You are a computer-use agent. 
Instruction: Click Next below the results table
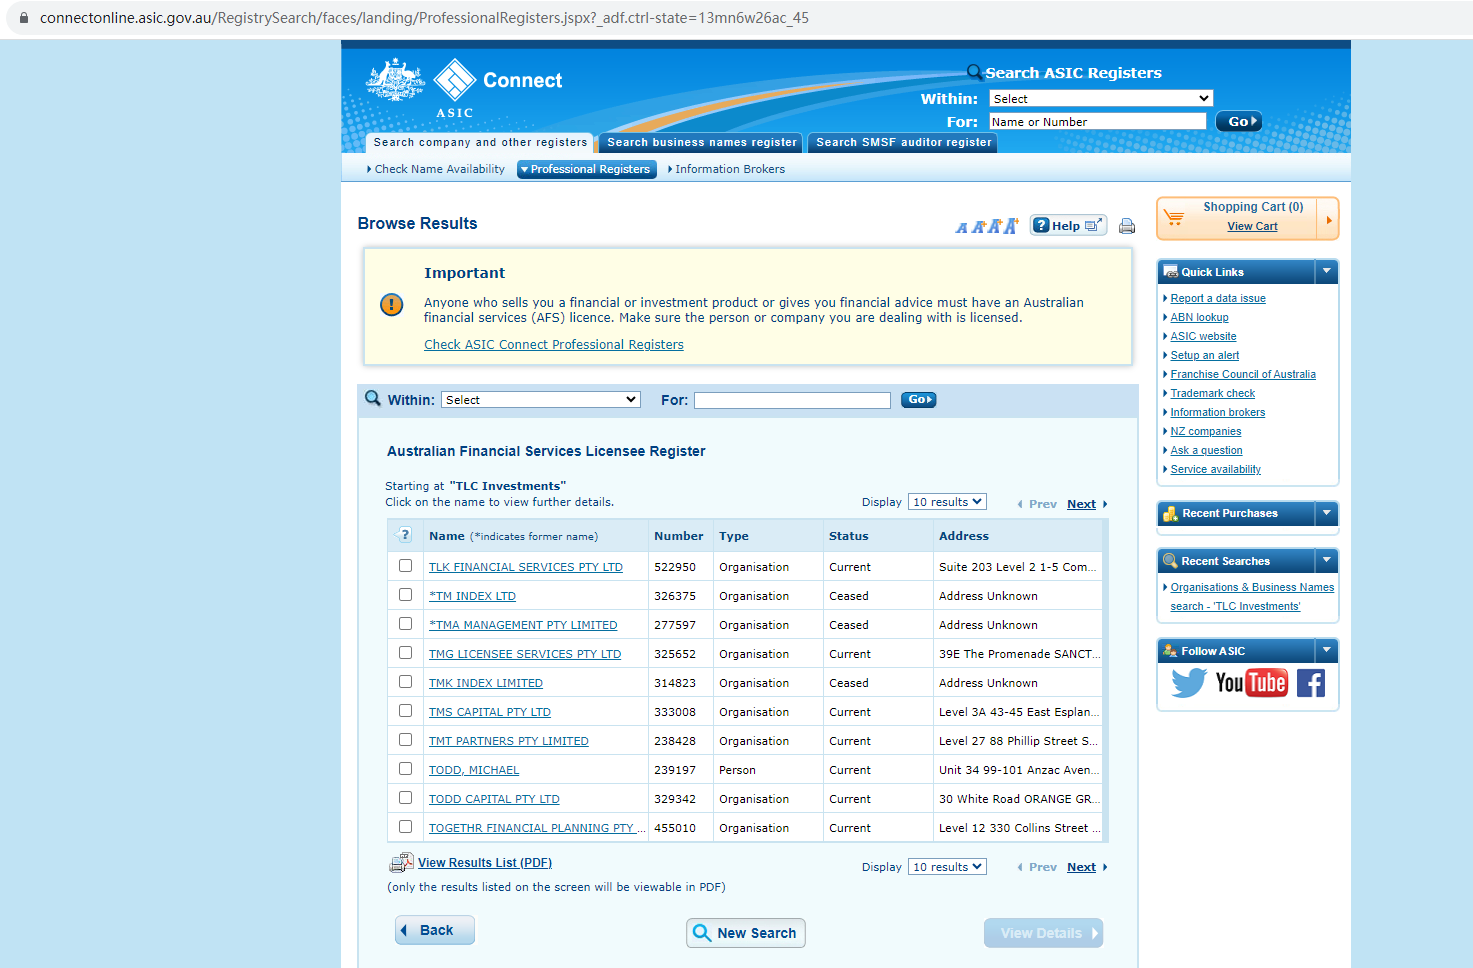(1081, 867)
